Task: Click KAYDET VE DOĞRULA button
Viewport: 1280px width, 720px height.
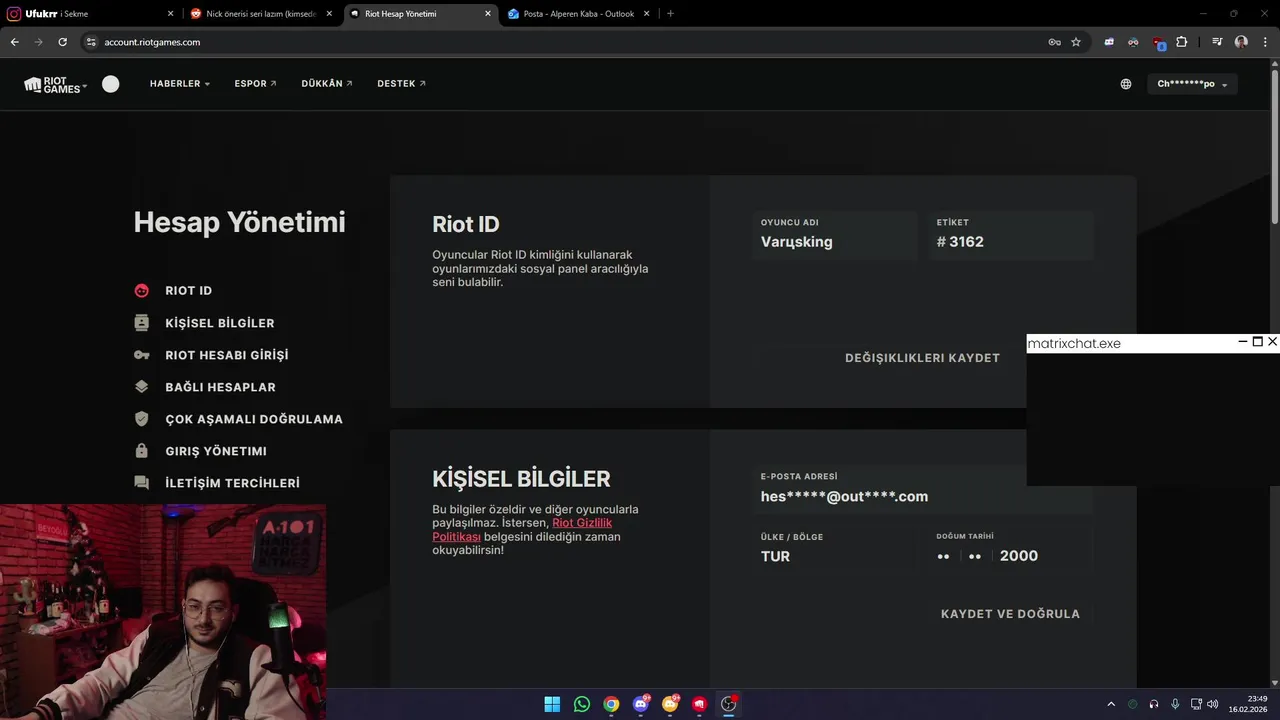Action: pyautogui.click(x=1010, y=614)
